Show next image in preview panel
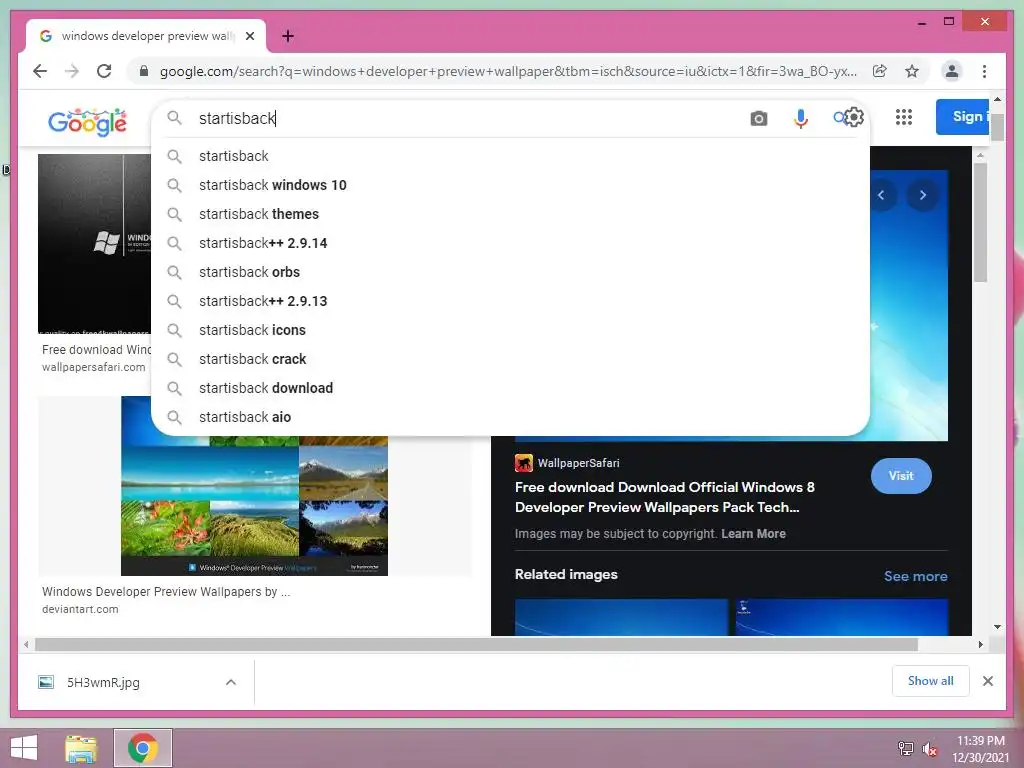Viewport: 1024px width, 768px height. (922, 195)
